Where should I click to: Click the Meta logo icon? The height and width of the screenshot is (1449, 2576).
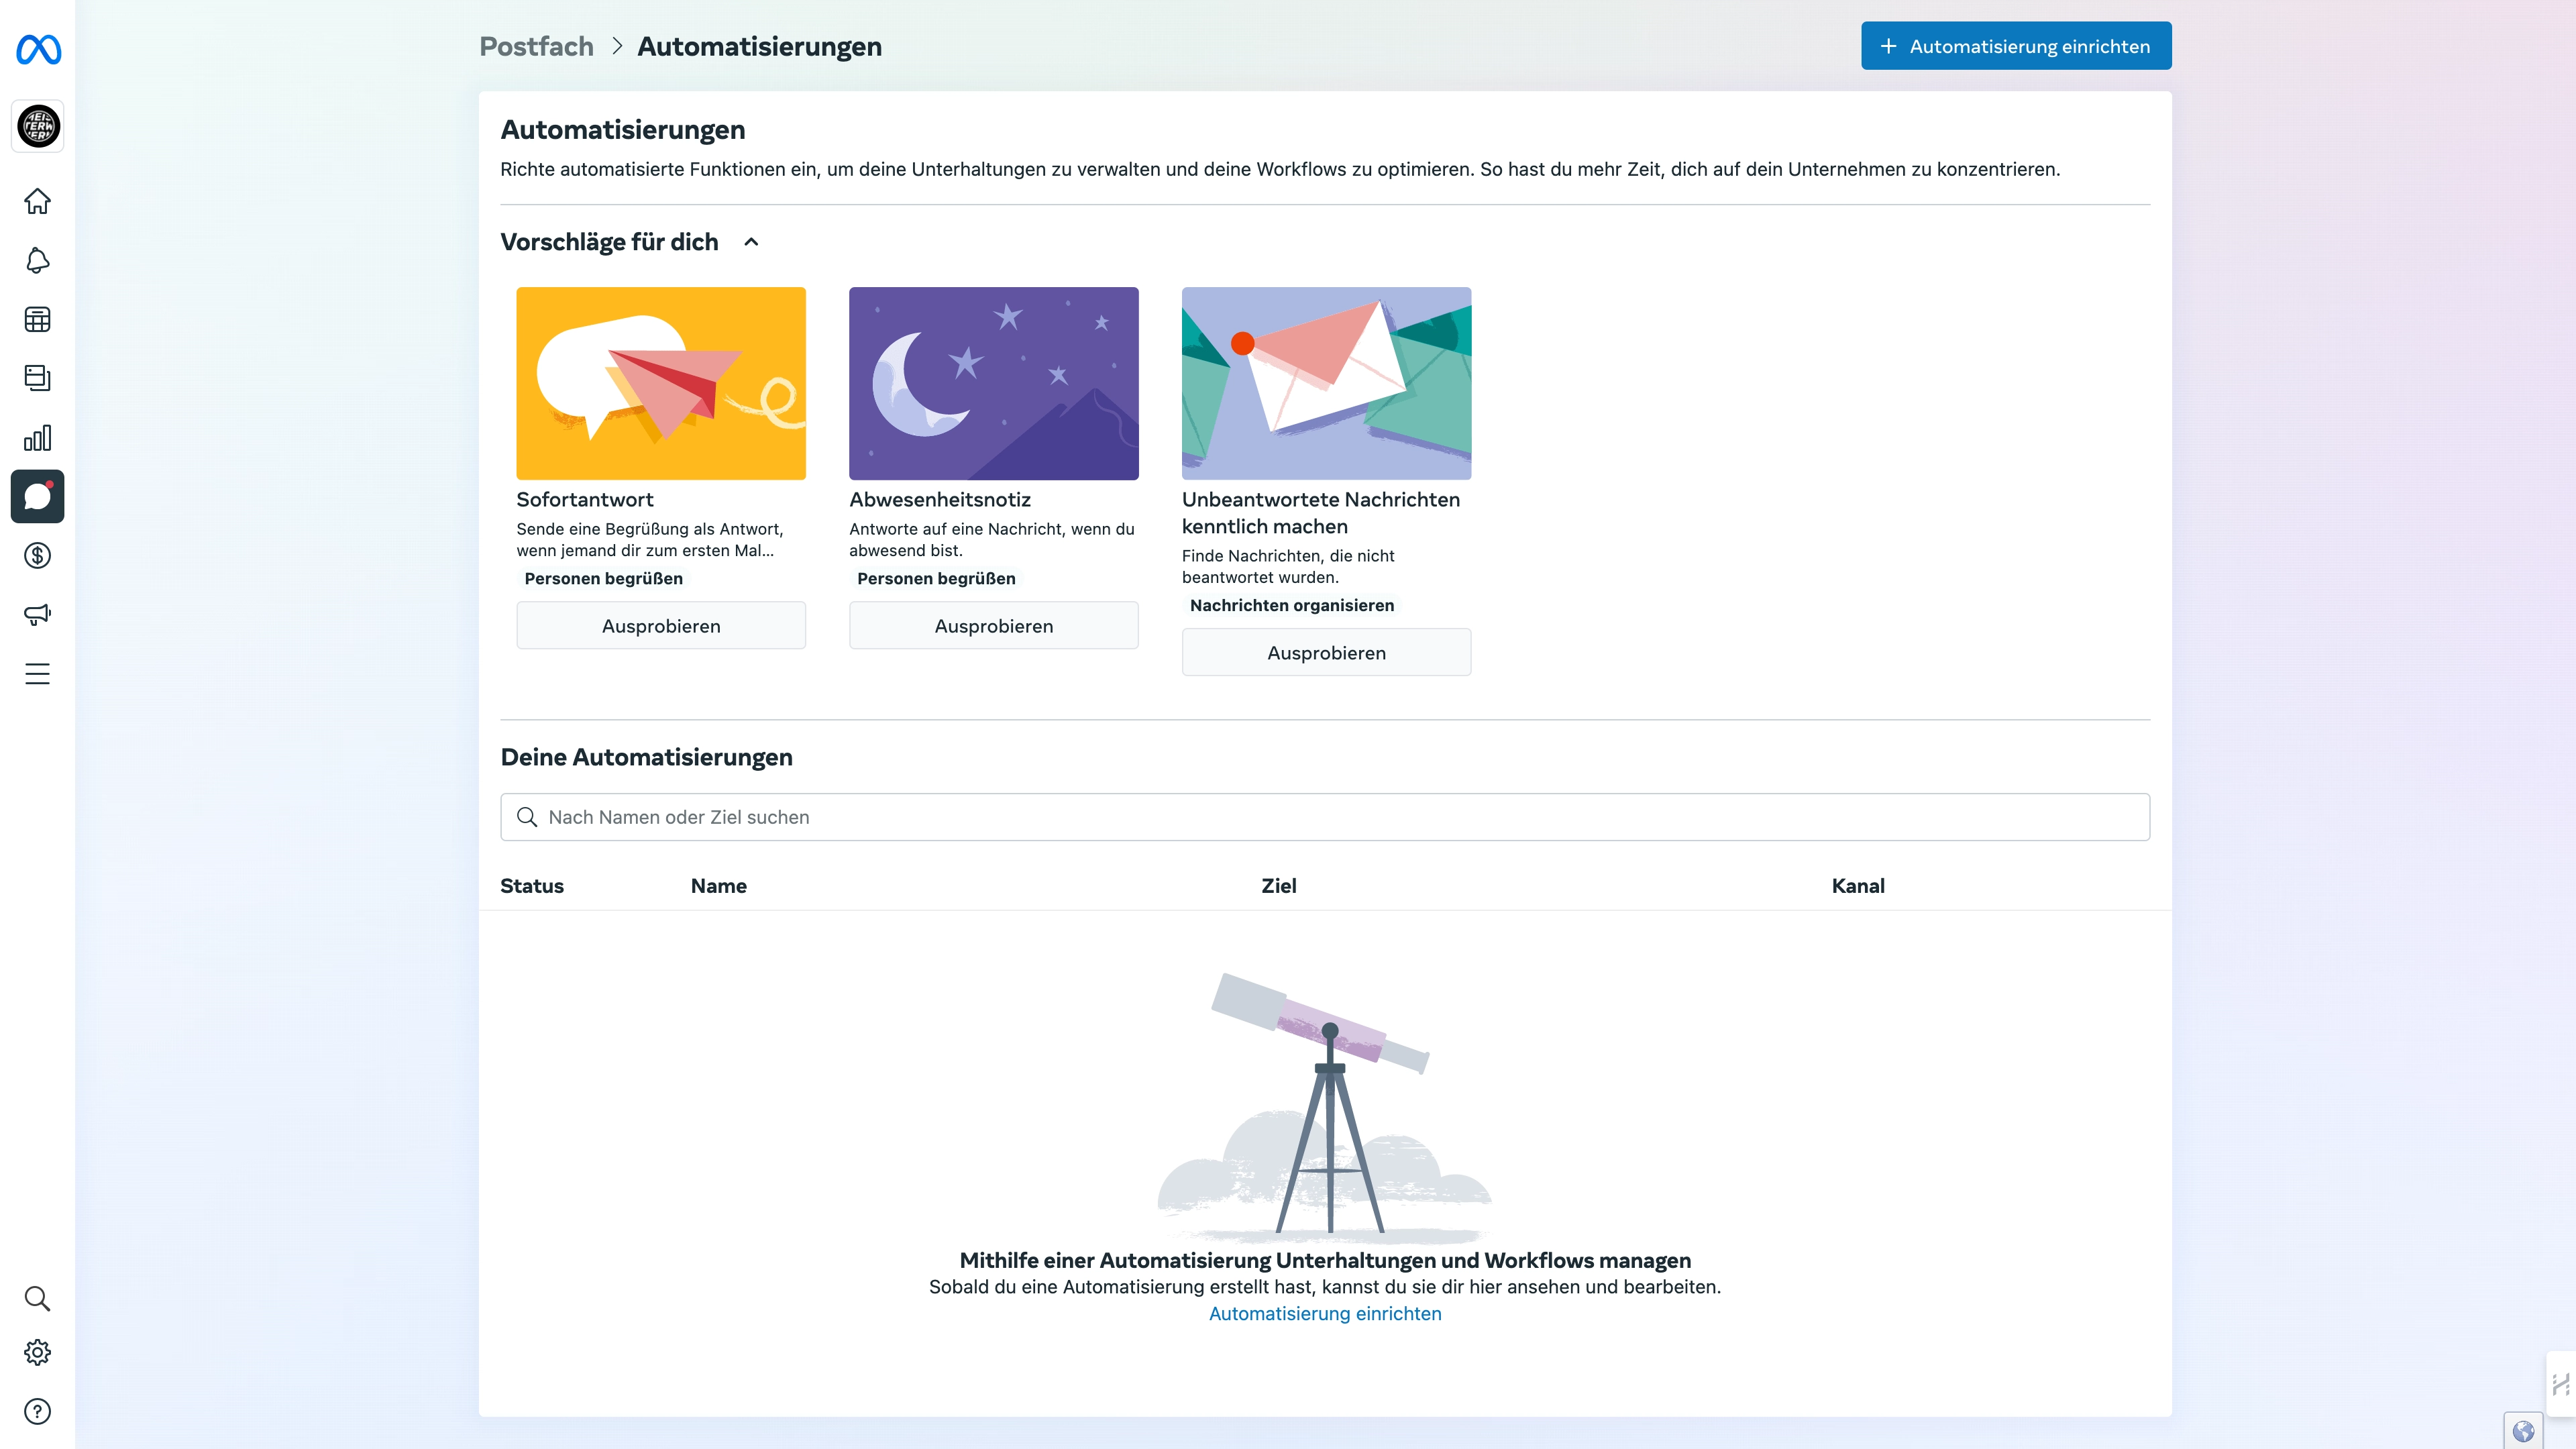pyautogui.click(x=38, y=49)
